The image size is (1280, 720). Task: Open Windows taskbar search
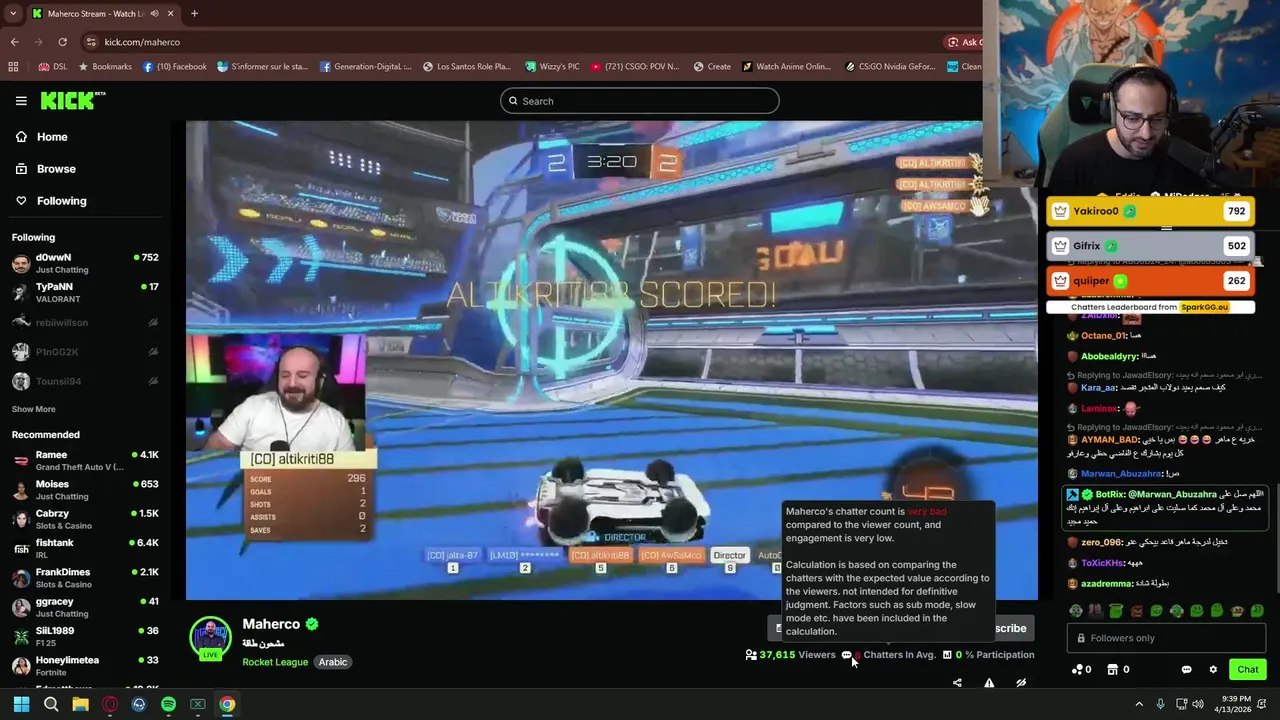point(51,704)
